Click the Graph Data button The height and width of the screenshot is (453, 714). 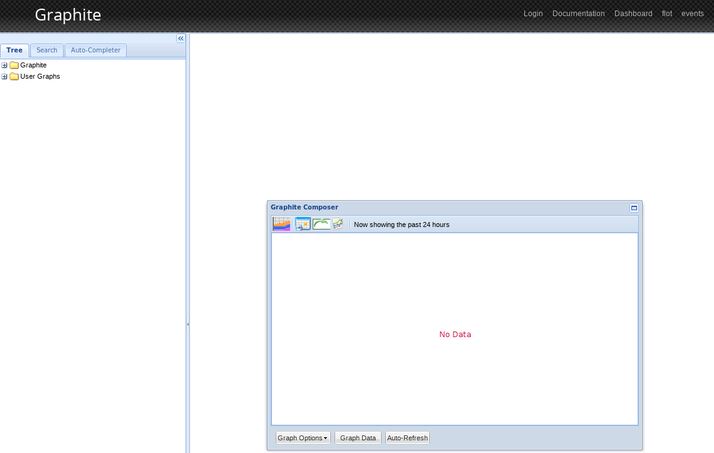click(358, 438)
